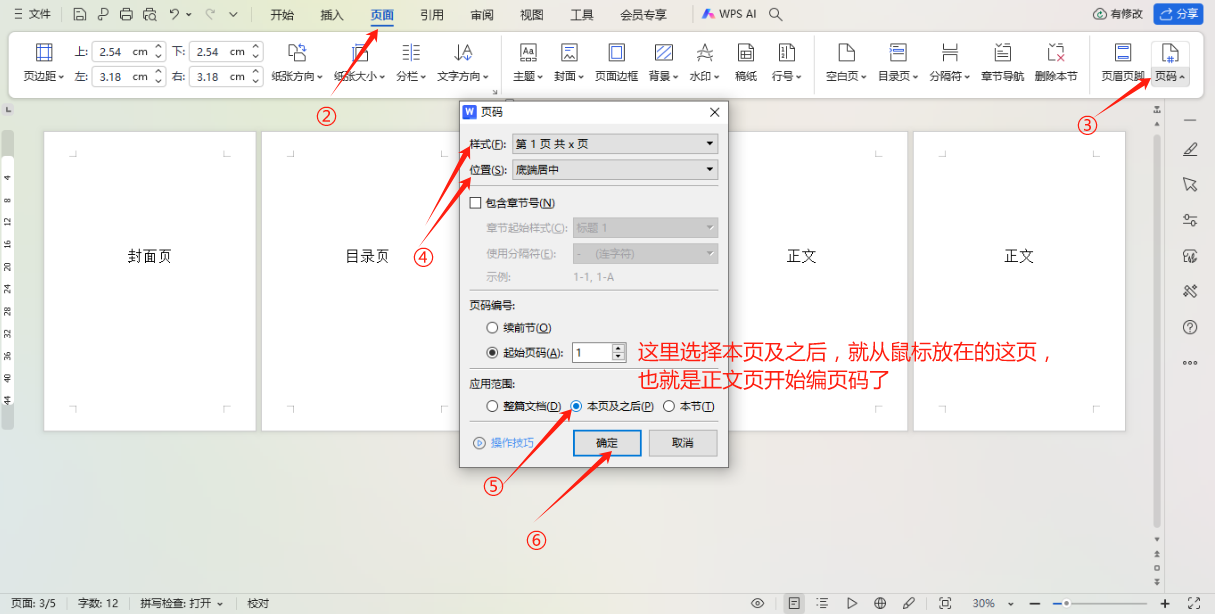Click the 稿纸 manuscript paper icon
Viewport: 1215px width, 614px height.
click(x=746, y=53)
